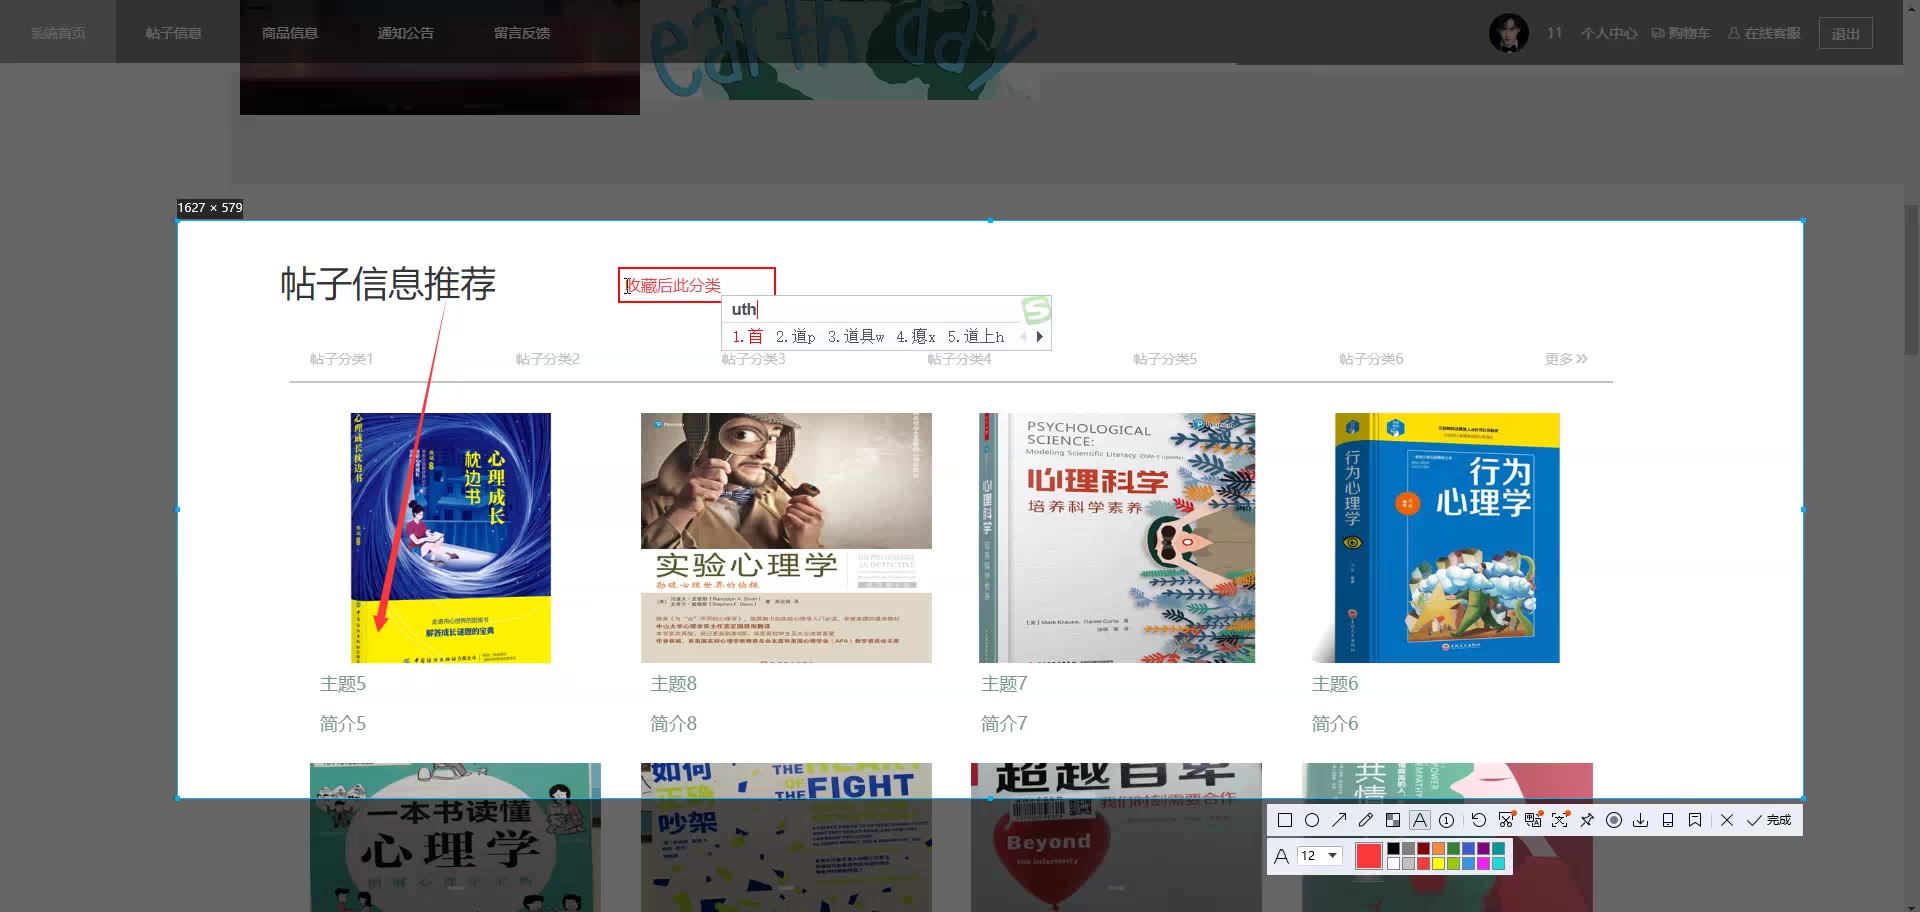Image resolution: width=1920 pixels, height=912 pixels.
Task: Open the font size 12 dropdown
Action: [1319, 856]
